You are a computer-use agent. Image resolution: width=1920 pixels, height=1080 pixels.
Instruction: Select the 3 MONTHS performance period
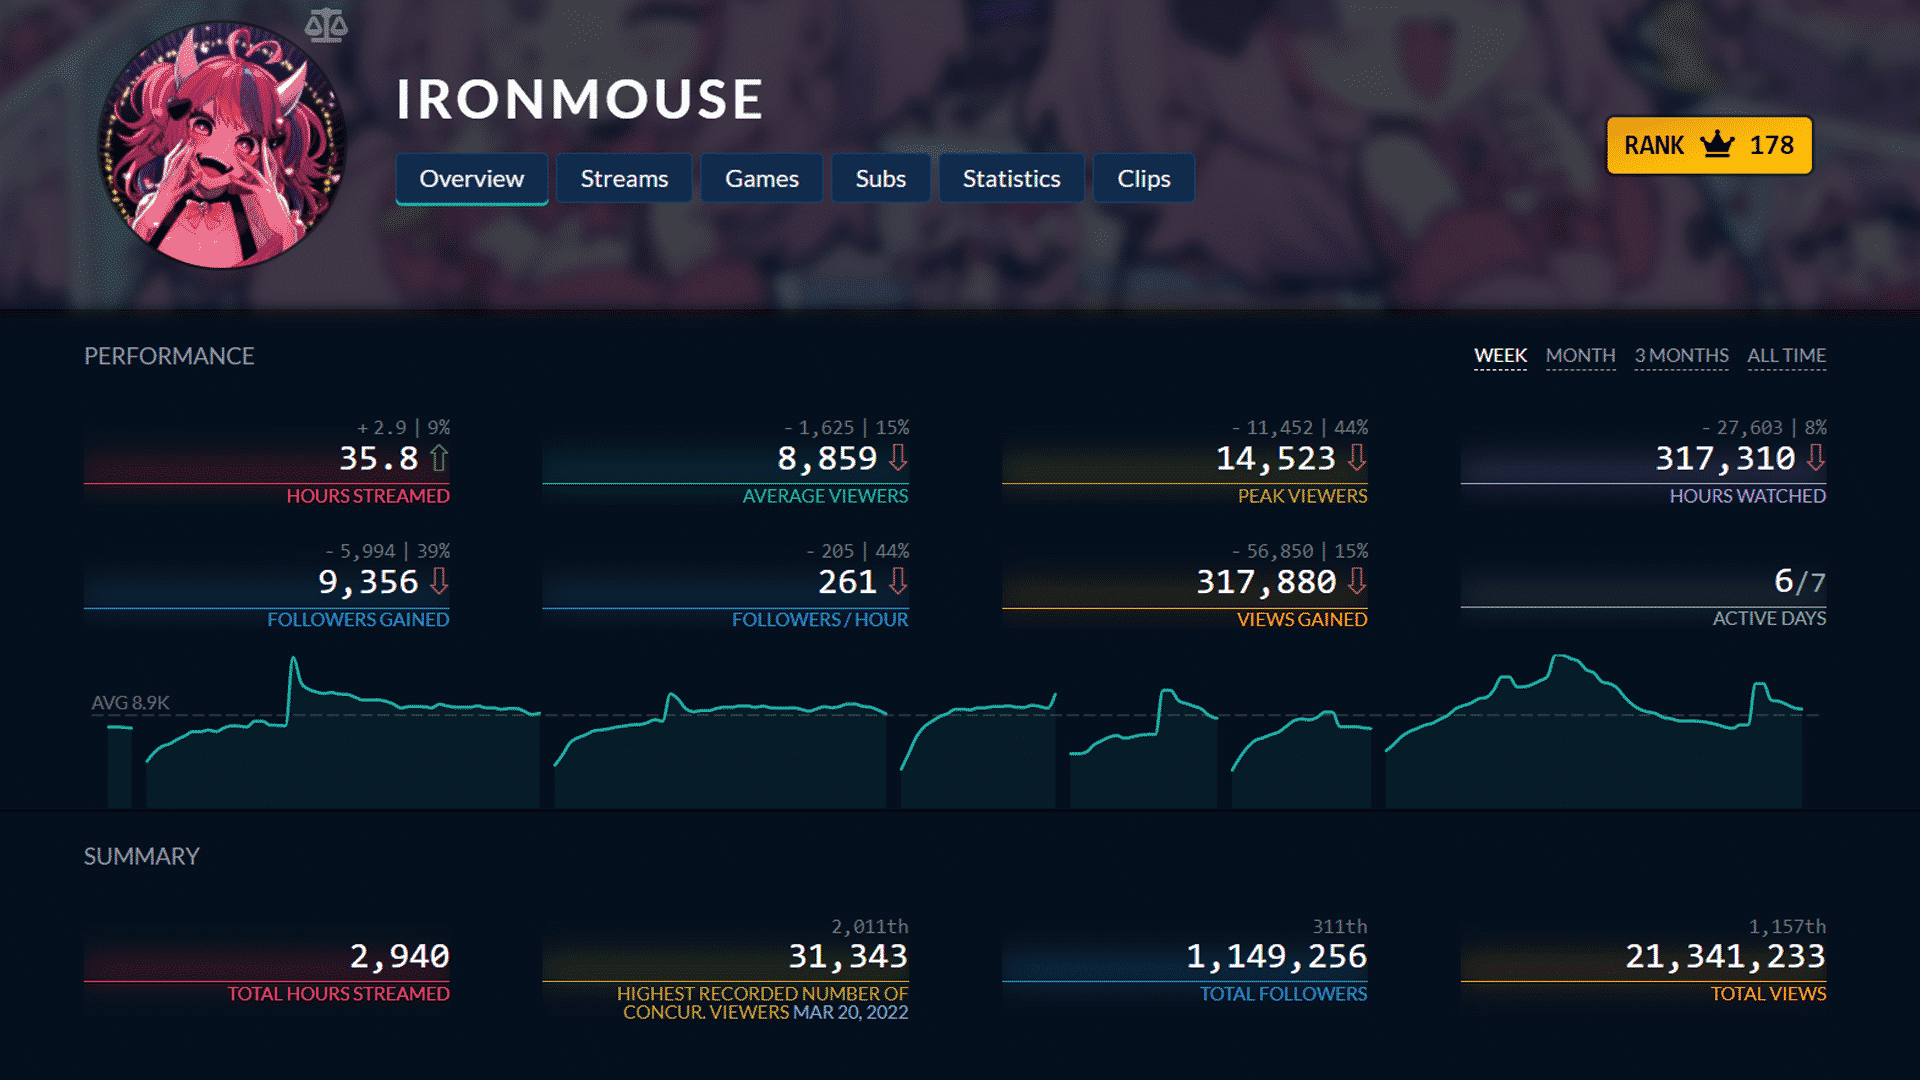tap(1681, 356)
